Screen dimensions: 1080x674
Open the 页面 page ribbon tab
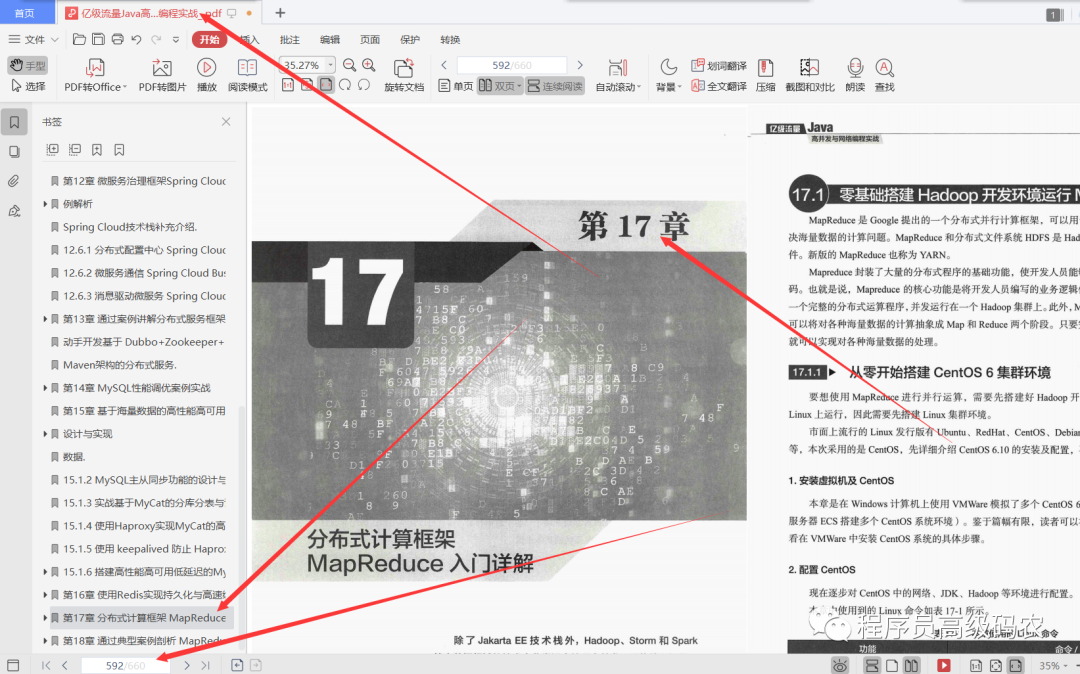coord(370,39)
